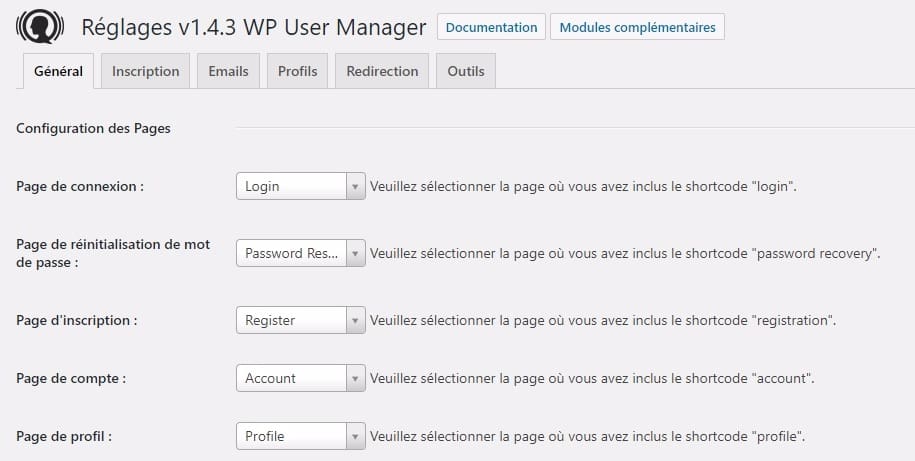915x461 pixels.
Task: Click the description mentioning shortcode "login"
Action: (583, 187)
